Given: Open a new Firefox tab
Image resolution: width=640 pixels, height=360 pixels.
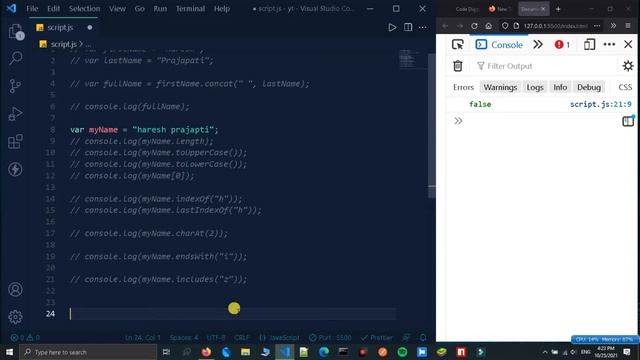Looking at the screenshot, I should [x=558, y=9].
